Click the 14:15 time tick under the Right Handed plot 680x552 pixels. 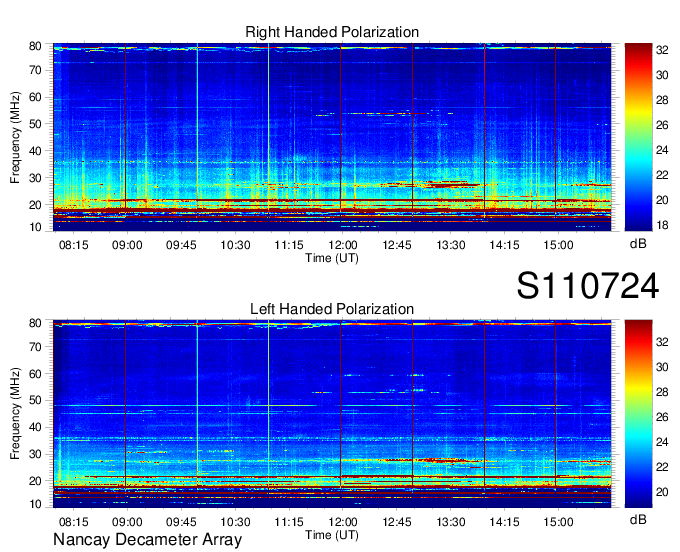504,245
